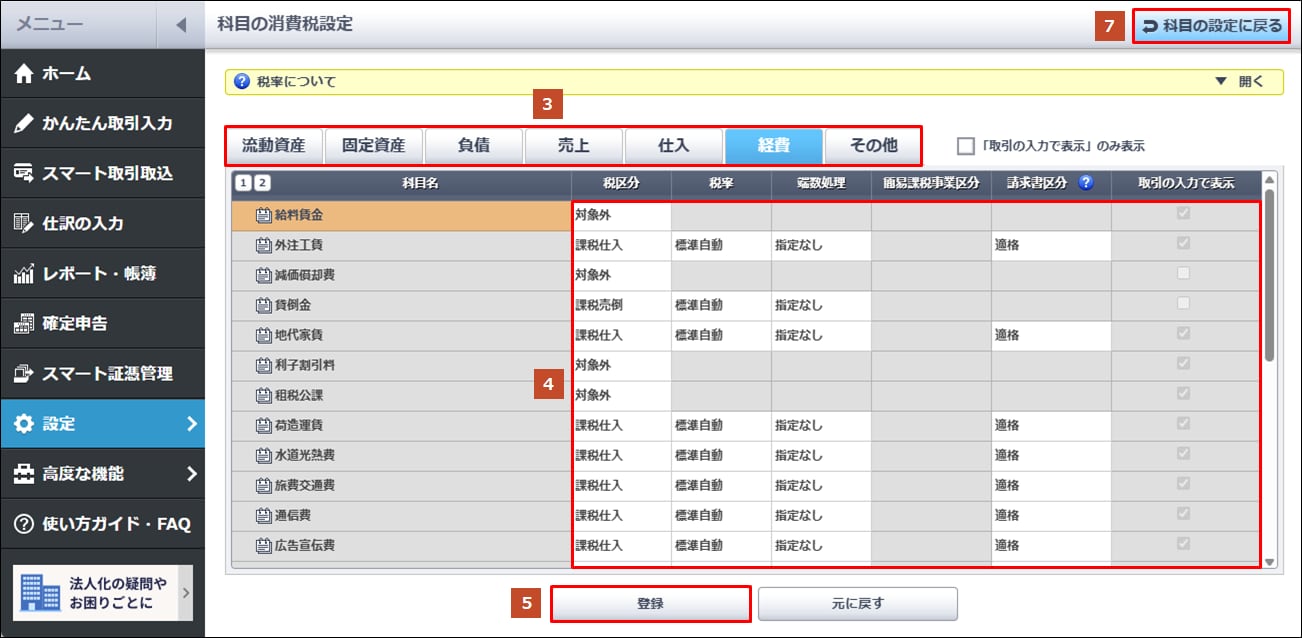Collapse the メニュー sidebar with arrow
The width and height of the screenshot is (1302, 638).
(181, 24)
